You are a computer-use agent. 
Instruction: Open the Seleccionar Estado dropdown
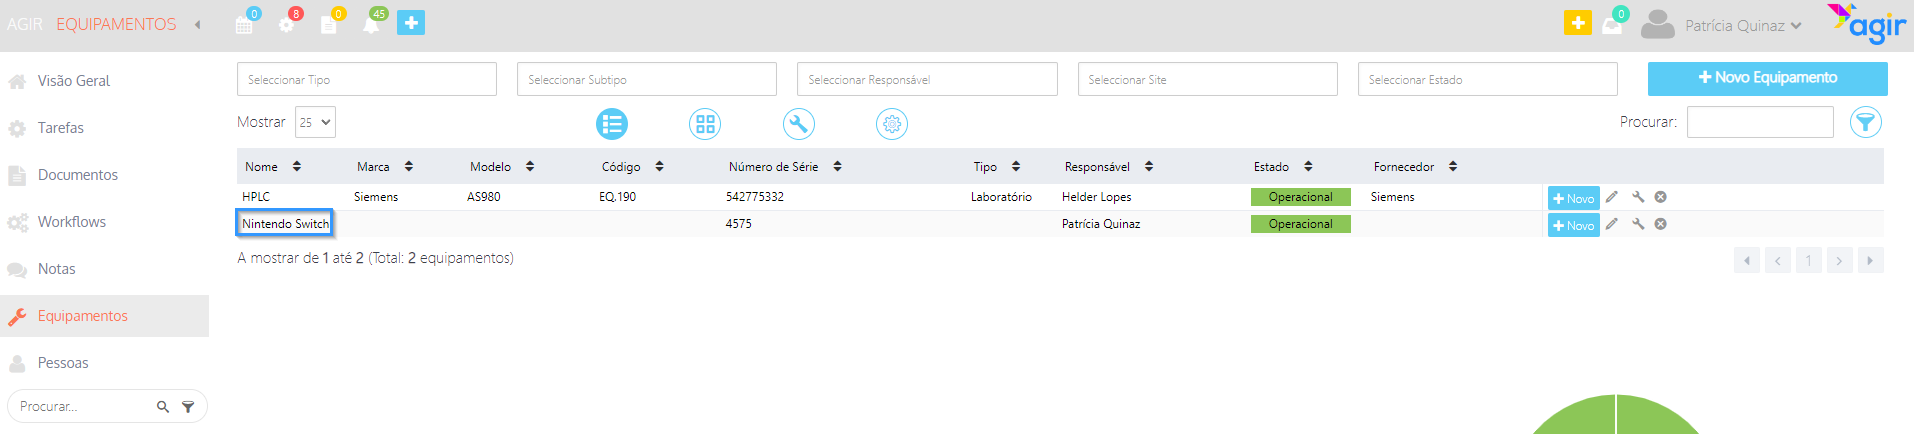pos(1488,79)
